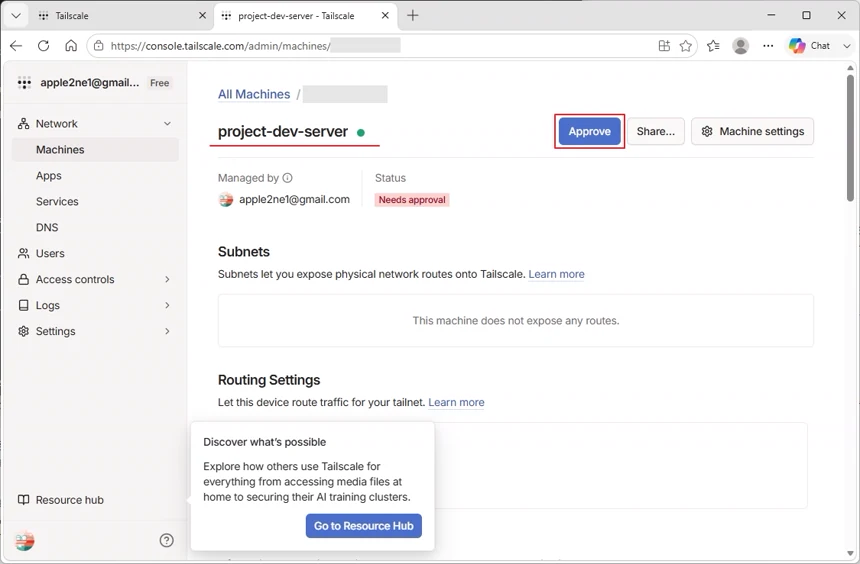Open the Machines page
This screenshot has width=860, height=564.
[x=95, y=150]
